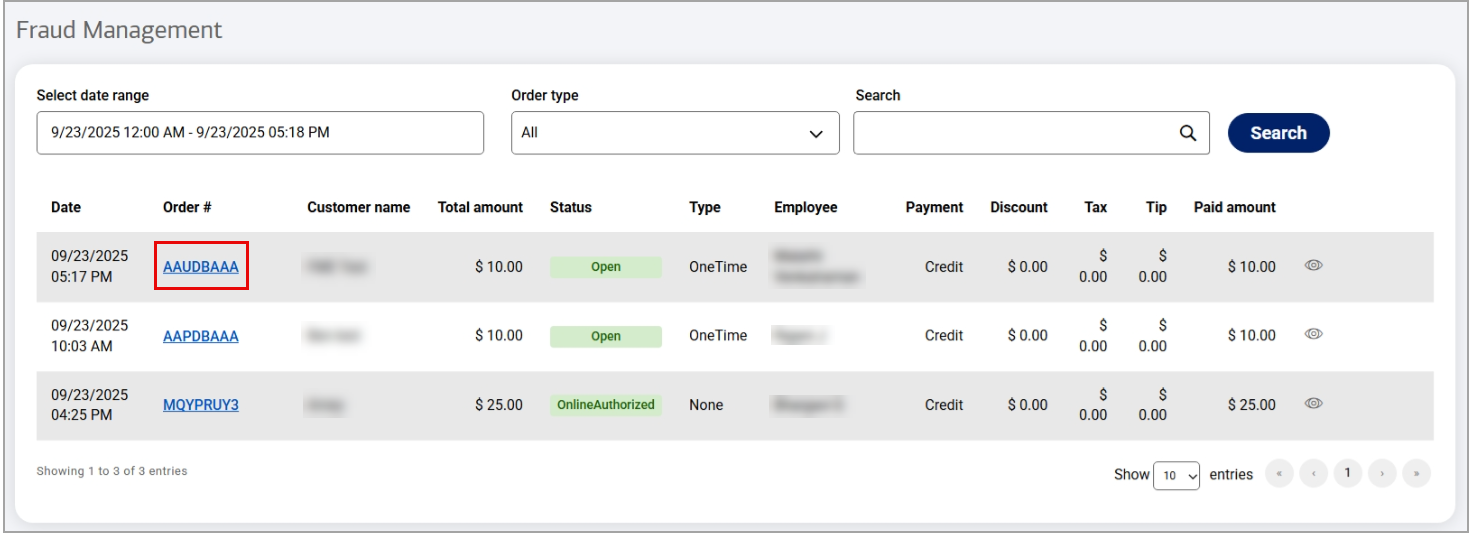Sort by Tip column header
The image size is (1475, 537).
pyautogui.click(x=1156, y=207)
